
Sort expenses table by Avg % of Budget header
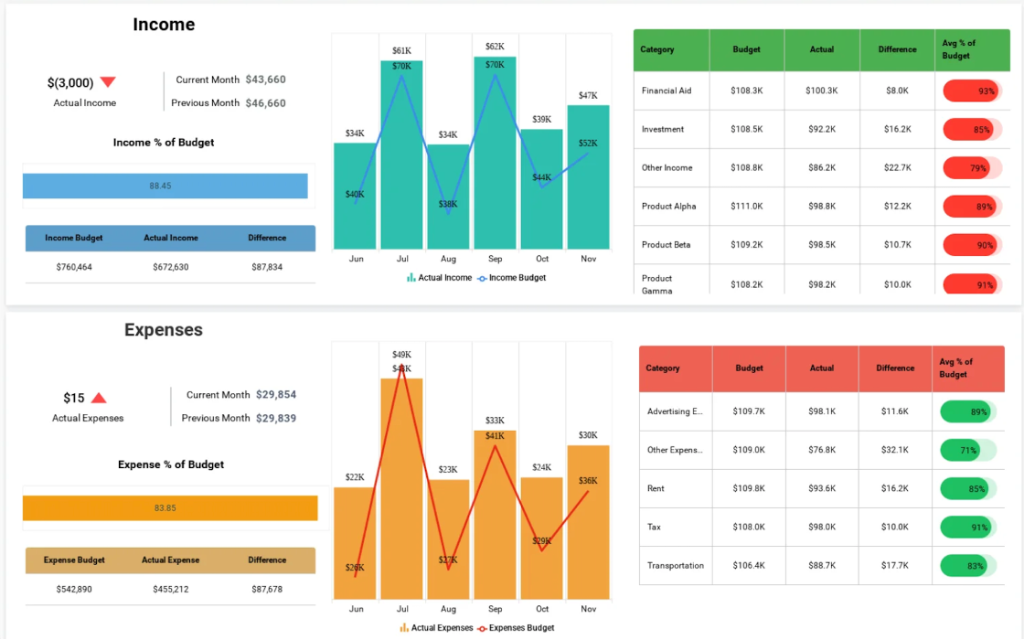pos(968,369)
